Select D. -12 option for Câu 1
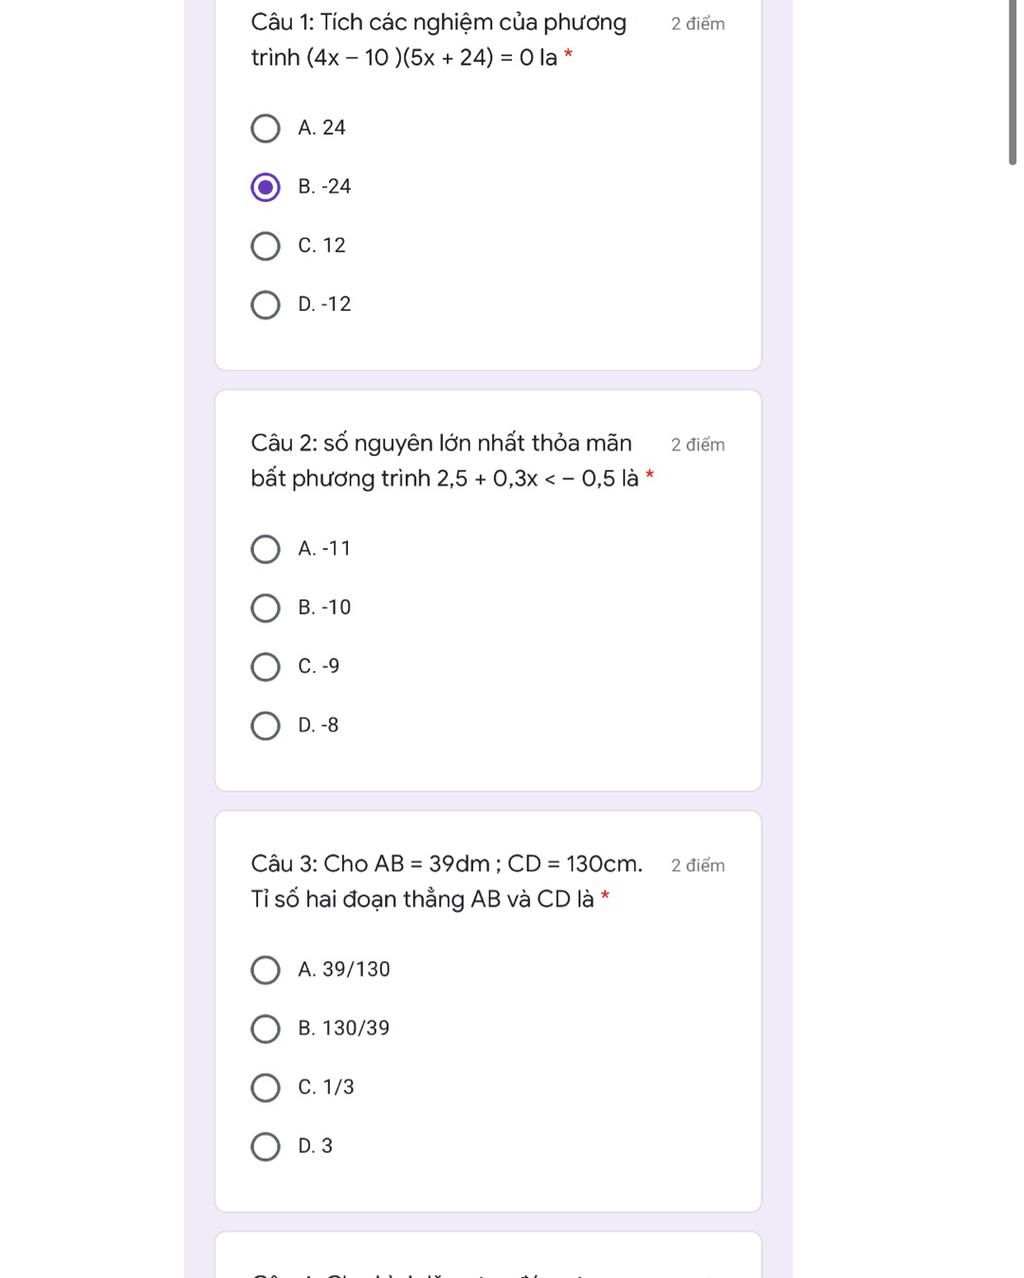Image resolution: width=1024 pixels, height=1278 pixels. click(265, 305)
